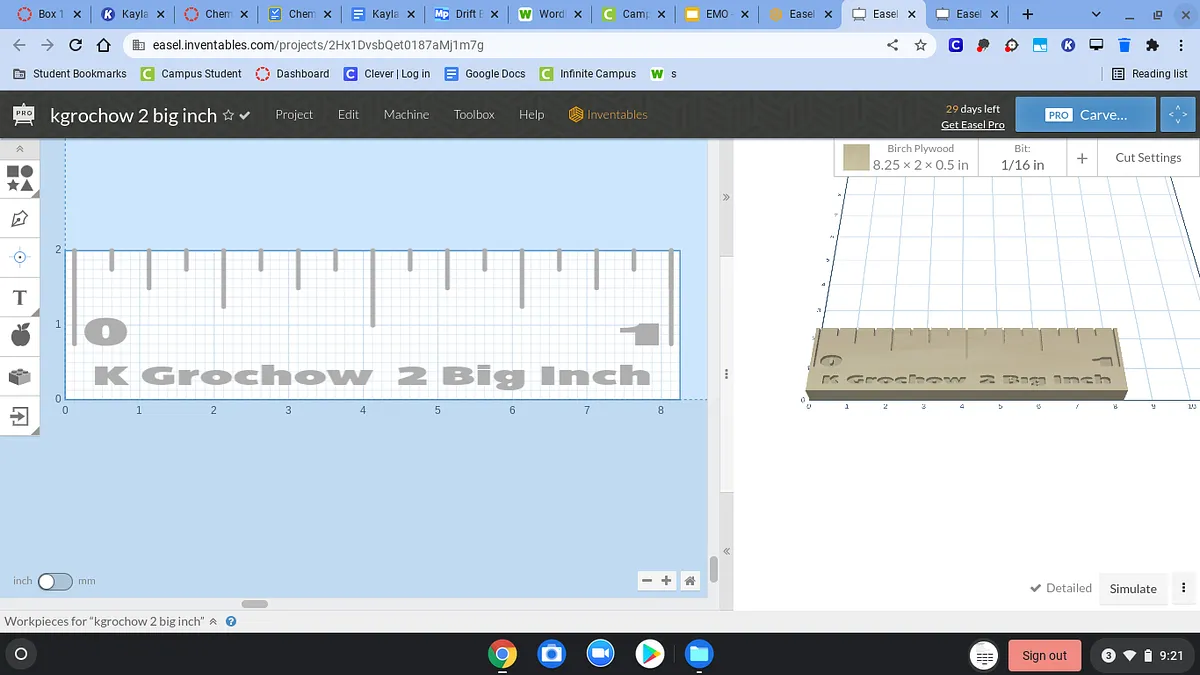Open Google Docs bookmark
This screenshot has height=675, width=1200.
(x=485, y=74)
